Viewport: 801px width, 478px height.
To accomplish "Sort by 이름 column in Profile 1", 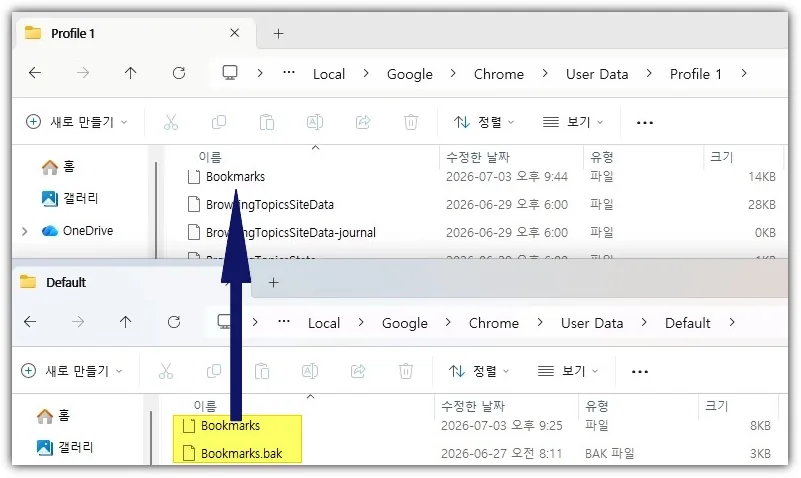I will [x=209, y=157].
